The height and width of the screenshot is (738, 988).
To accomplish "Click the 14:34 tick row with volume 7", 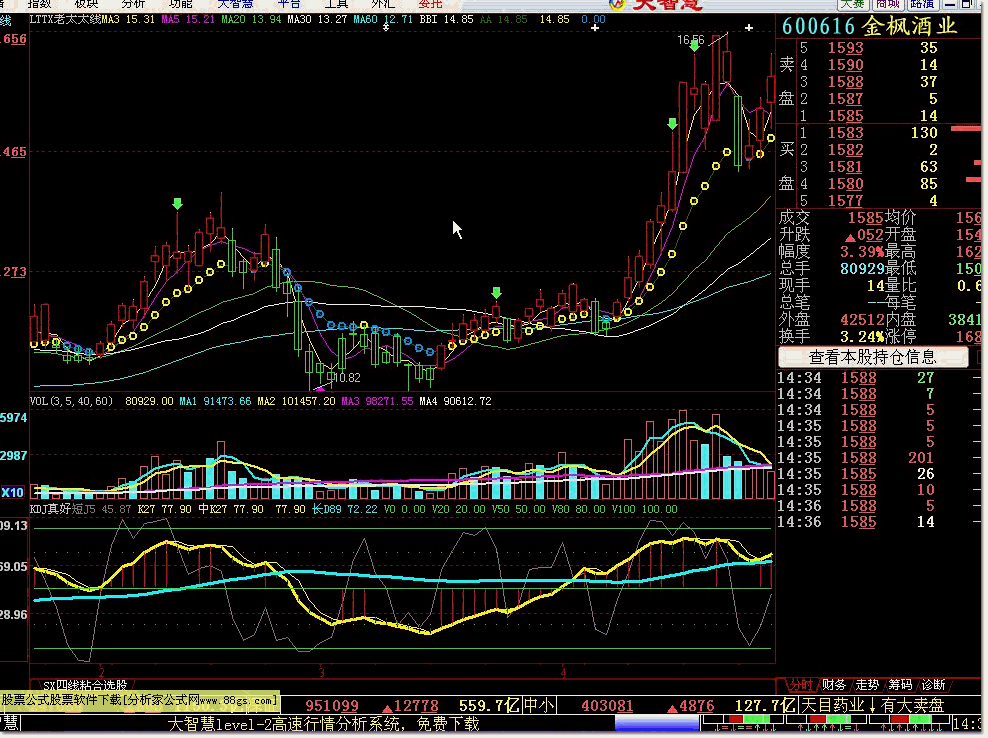I will [x=857, y=394].
